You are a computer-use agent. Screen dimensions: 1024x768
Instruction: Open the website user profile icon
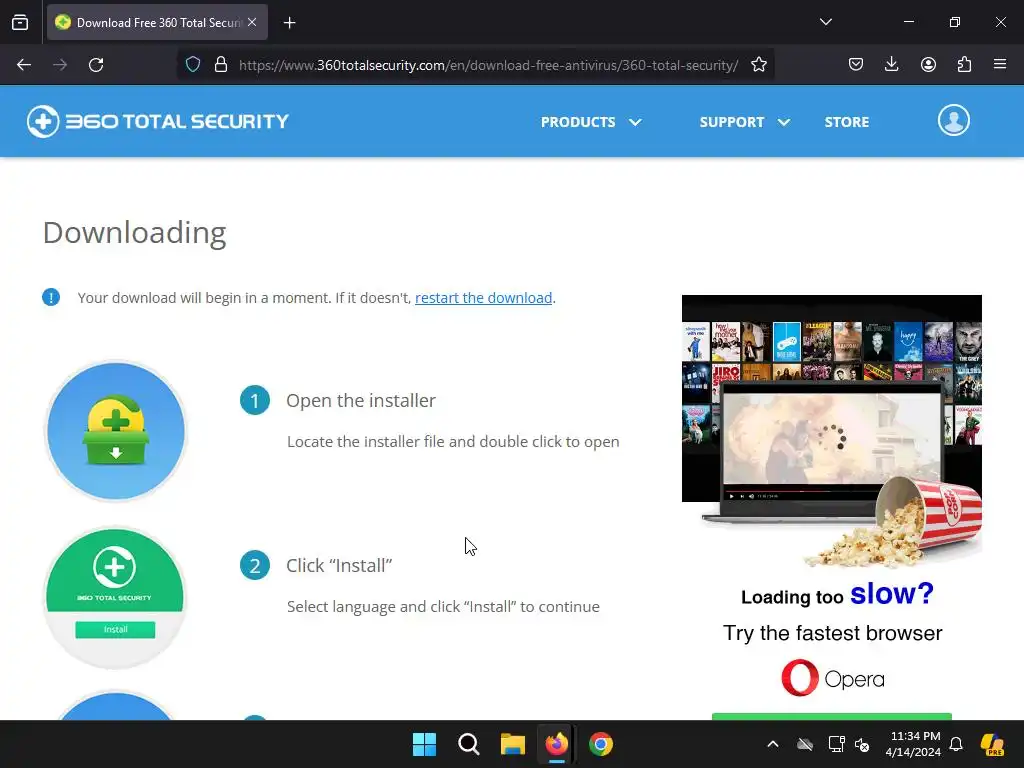coord(953,121)
